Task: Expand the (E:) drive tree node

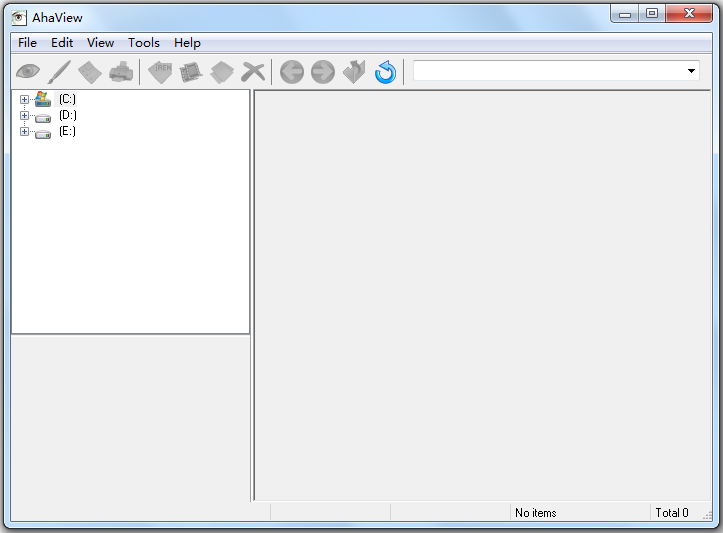Action: pos(24,131)
